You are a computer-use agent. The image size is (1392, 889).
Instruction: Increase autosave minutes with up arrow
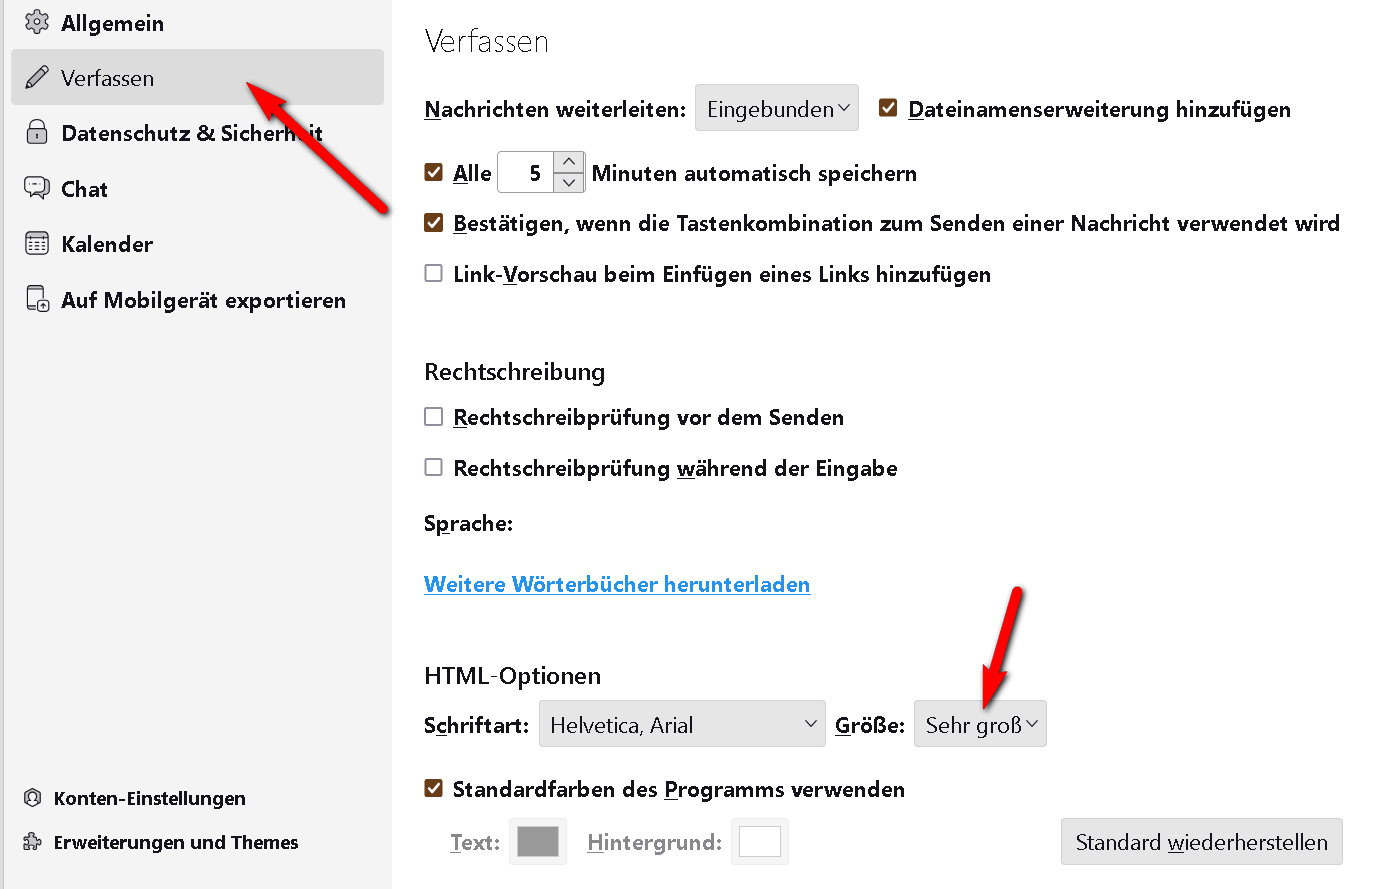point(569,162)
